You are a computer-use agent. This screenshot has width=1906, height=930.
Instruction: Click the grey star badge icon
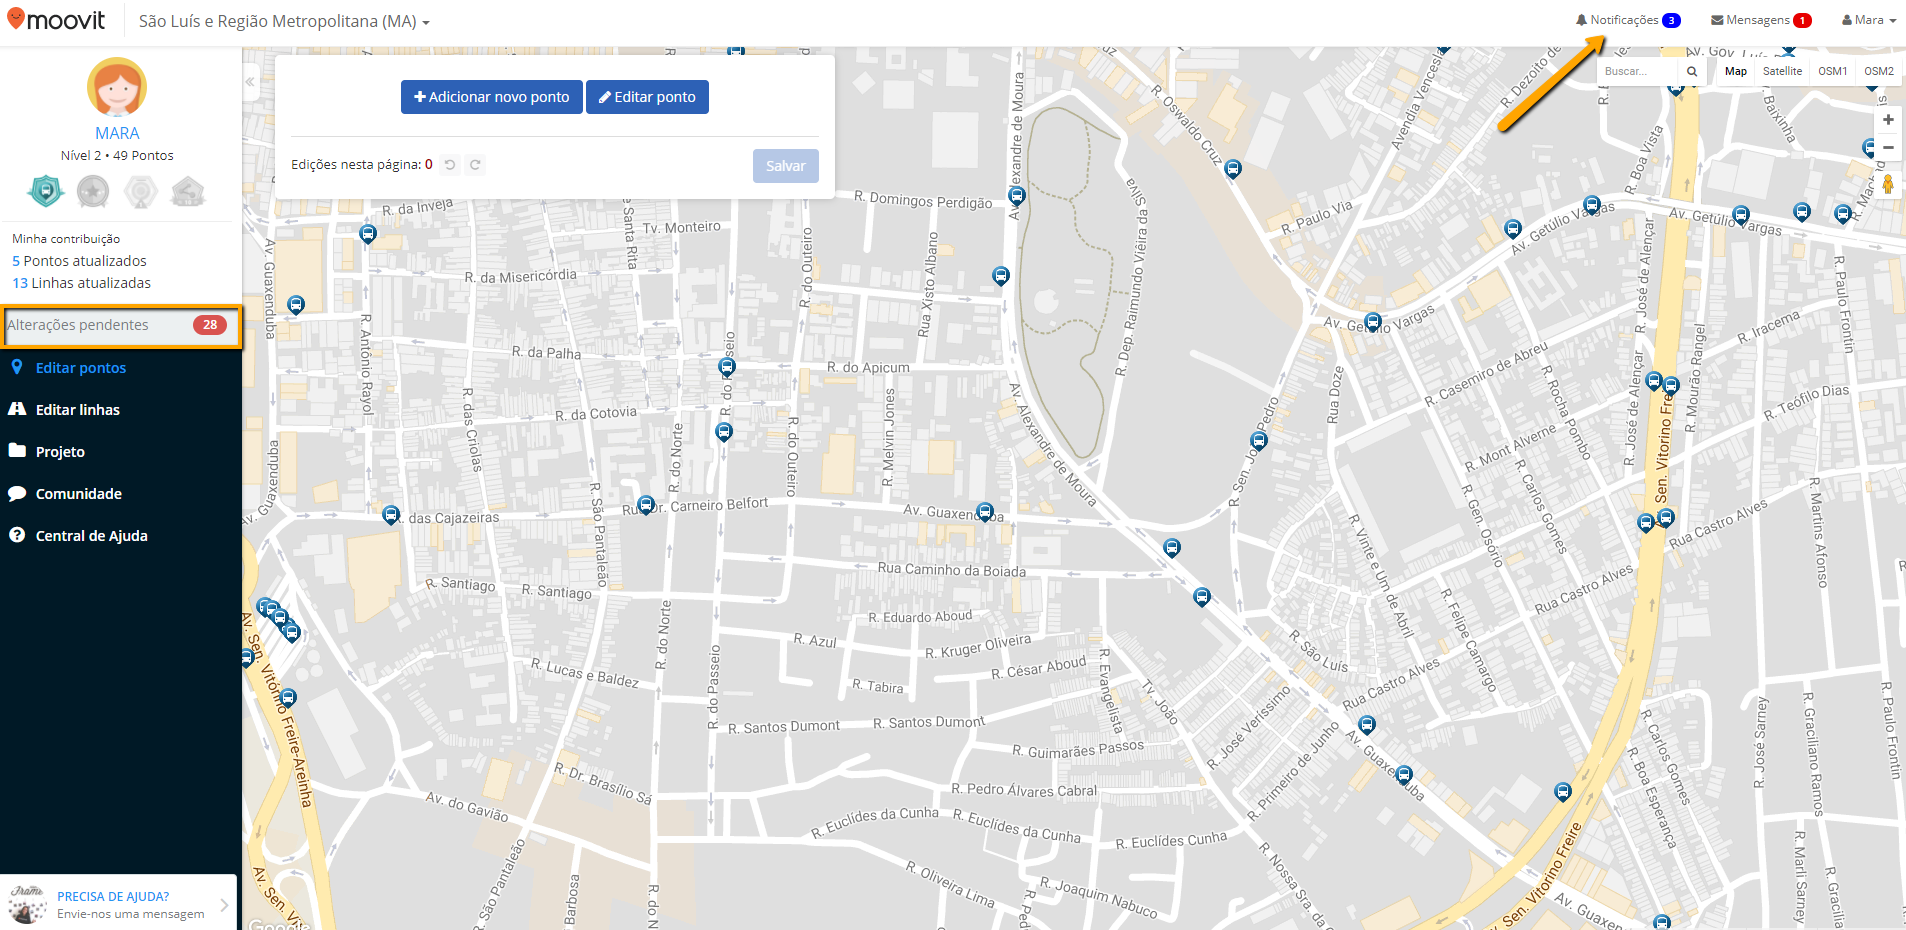click(x=93, y=191)
